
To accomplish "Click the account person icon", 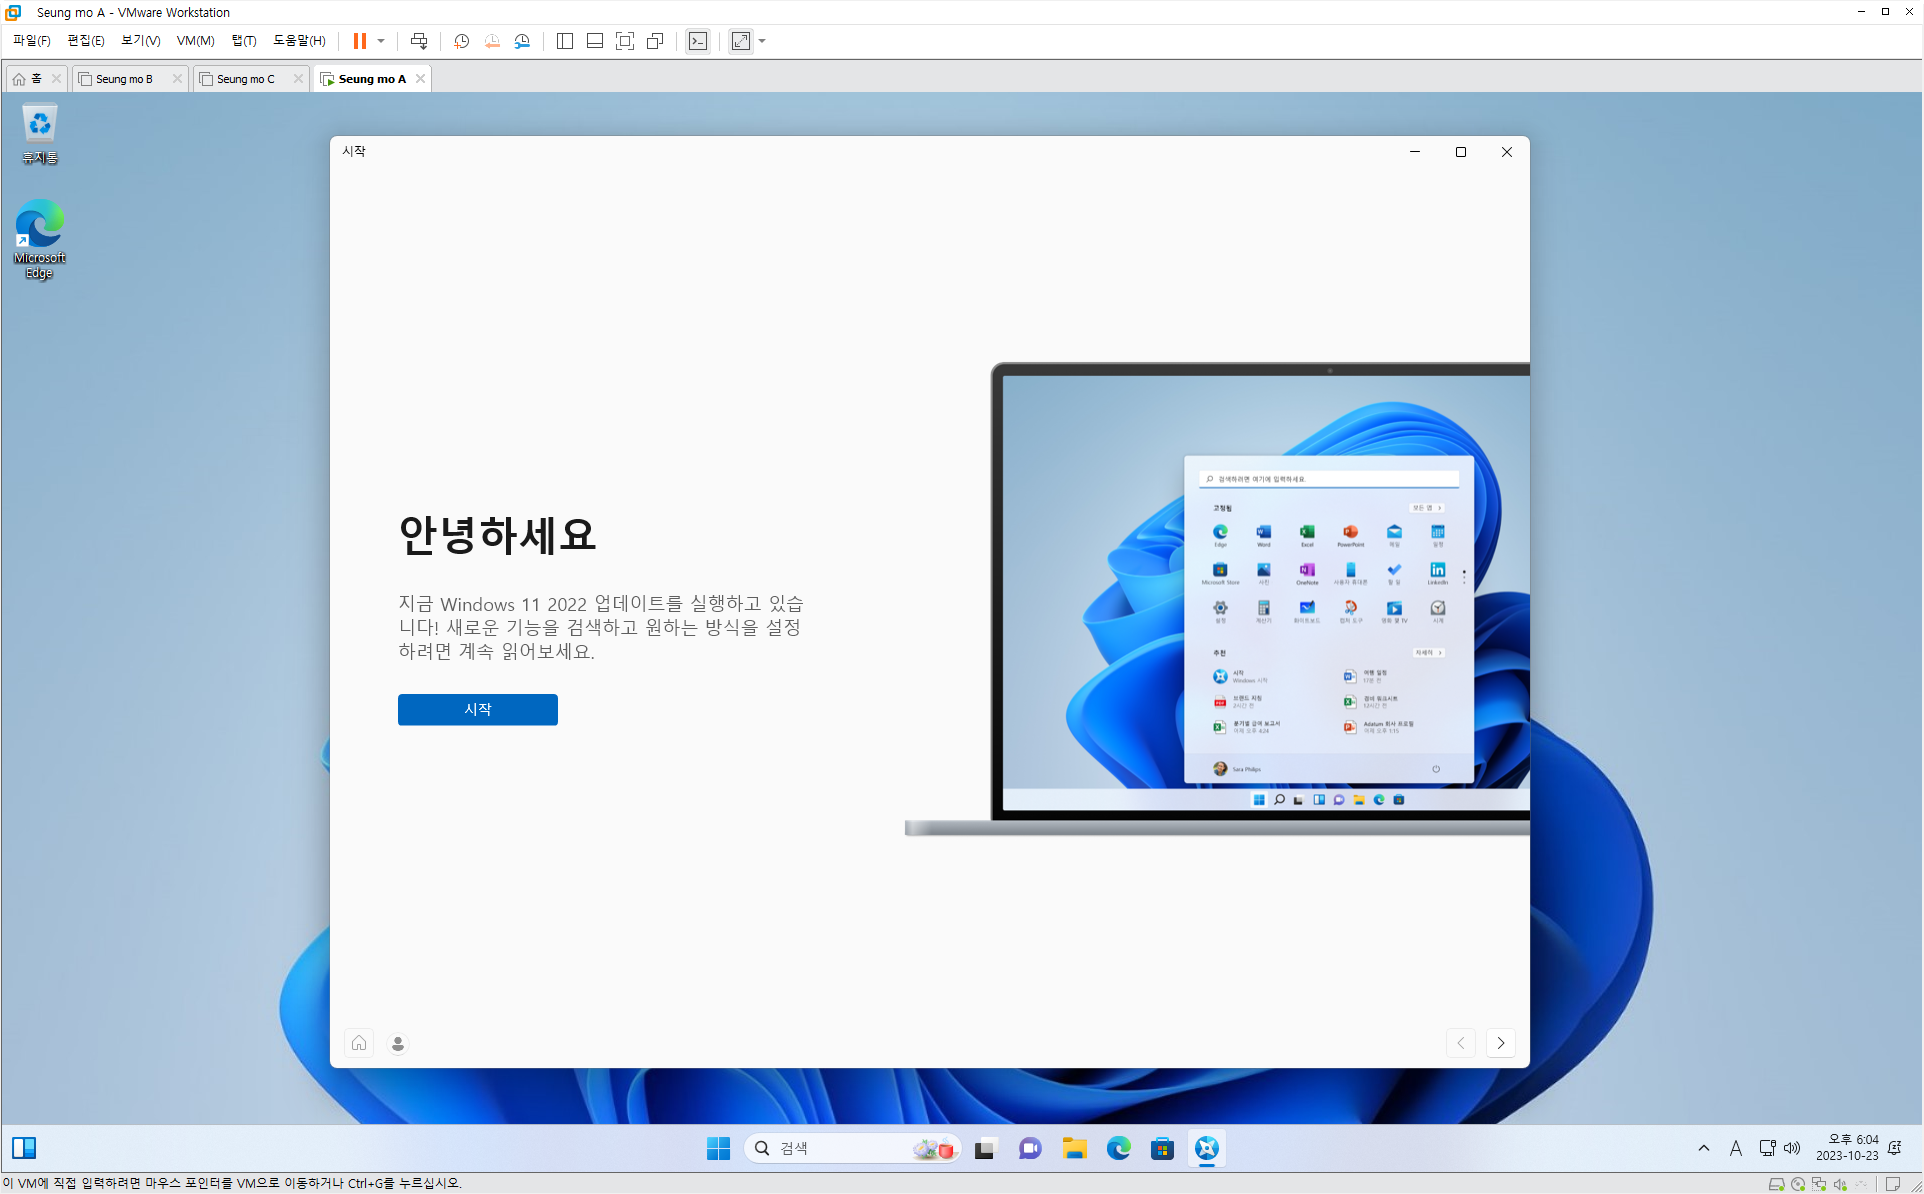I will coord(398,1043).
